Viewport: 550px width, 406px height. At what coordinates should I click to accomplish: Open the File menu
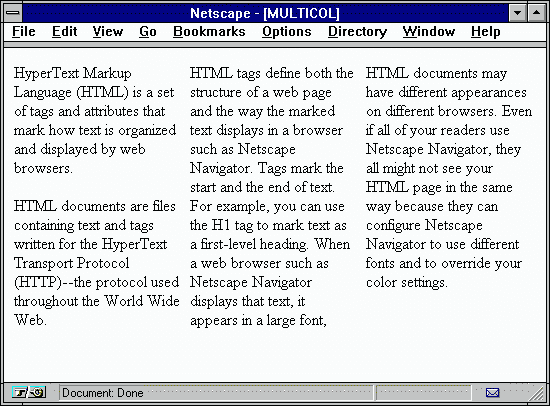coord(24,32)
